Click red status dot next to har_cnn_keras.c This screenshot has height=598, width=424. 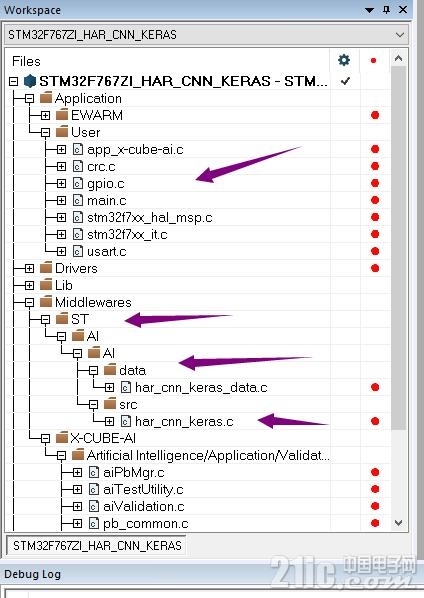click(375, 421)
